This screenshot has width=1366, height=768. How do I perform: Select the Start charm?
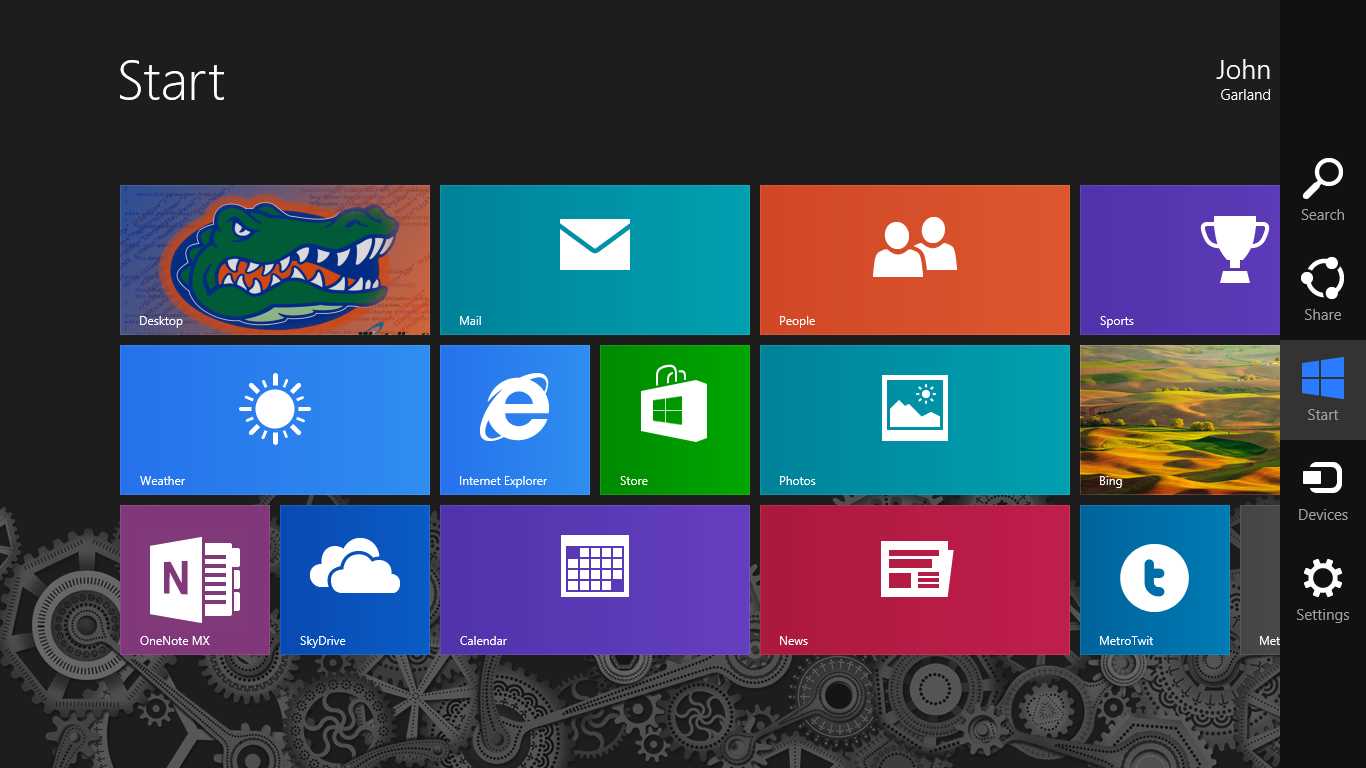click(1322, 390)
